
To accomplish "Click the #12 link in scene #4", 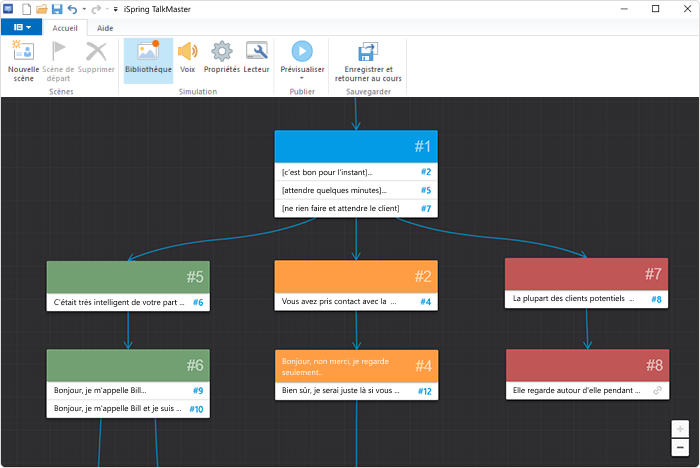I will pos(425,392).
